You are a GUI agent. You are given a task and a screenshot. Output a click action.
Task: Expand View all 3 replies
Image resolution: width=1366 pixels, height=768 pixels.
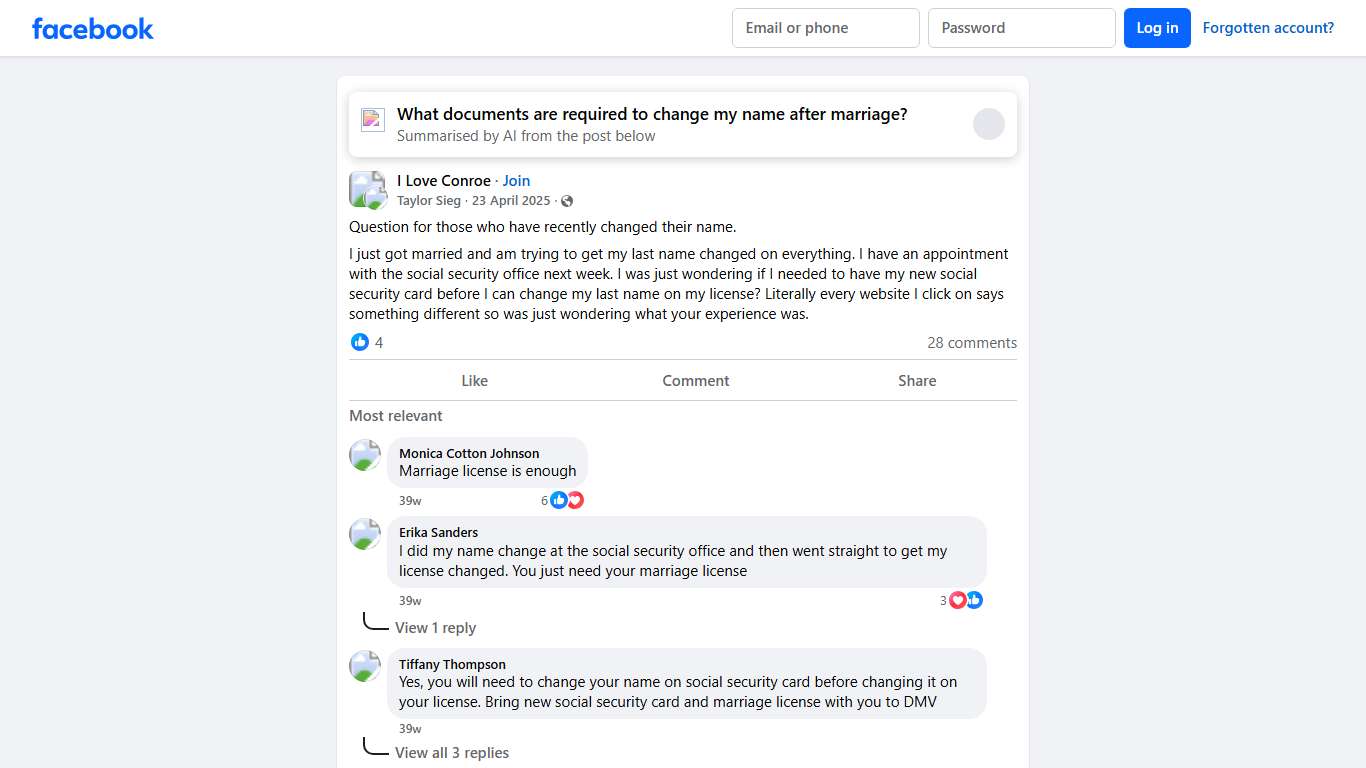[451, 753]
